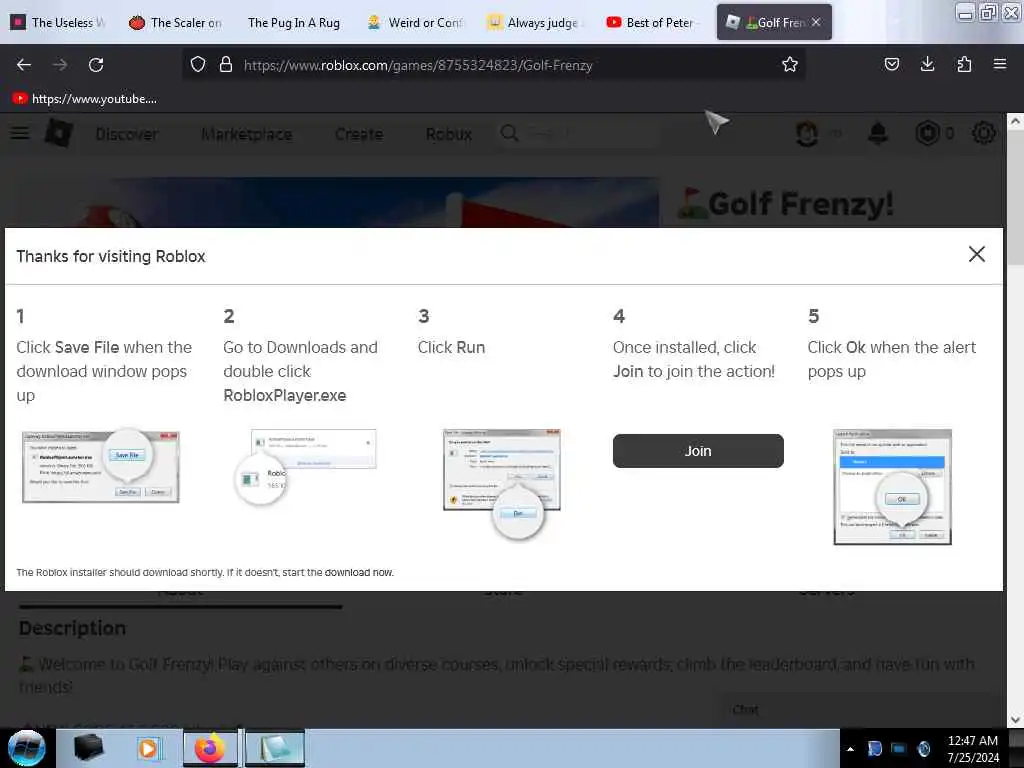Click the Run dialog step thumbnail
This screenshot has height=768, width=1024.
pos(502,483)
